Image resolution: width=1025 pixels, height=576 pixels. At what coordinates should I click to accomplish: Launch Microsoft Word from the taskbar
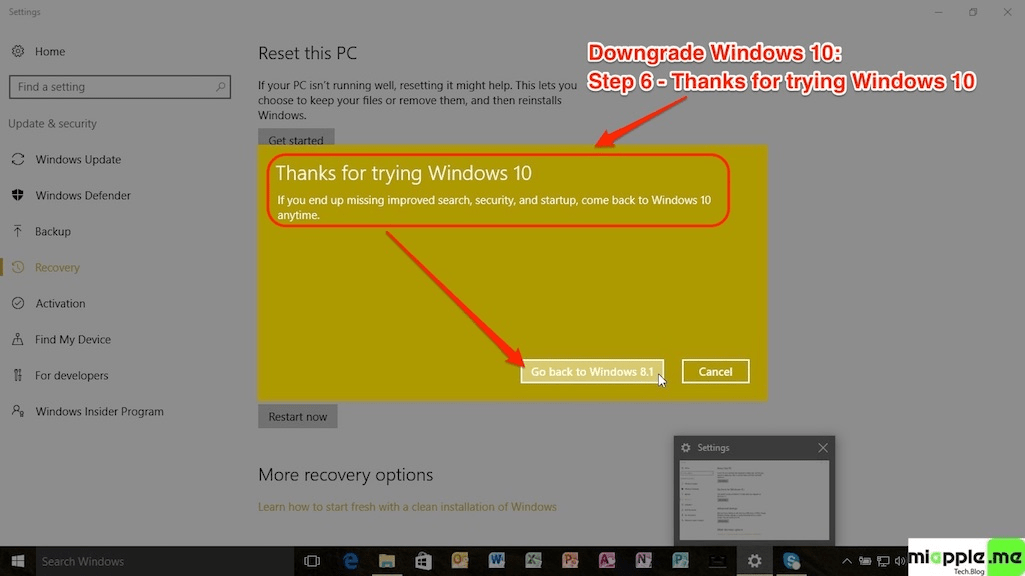(494, 561)
